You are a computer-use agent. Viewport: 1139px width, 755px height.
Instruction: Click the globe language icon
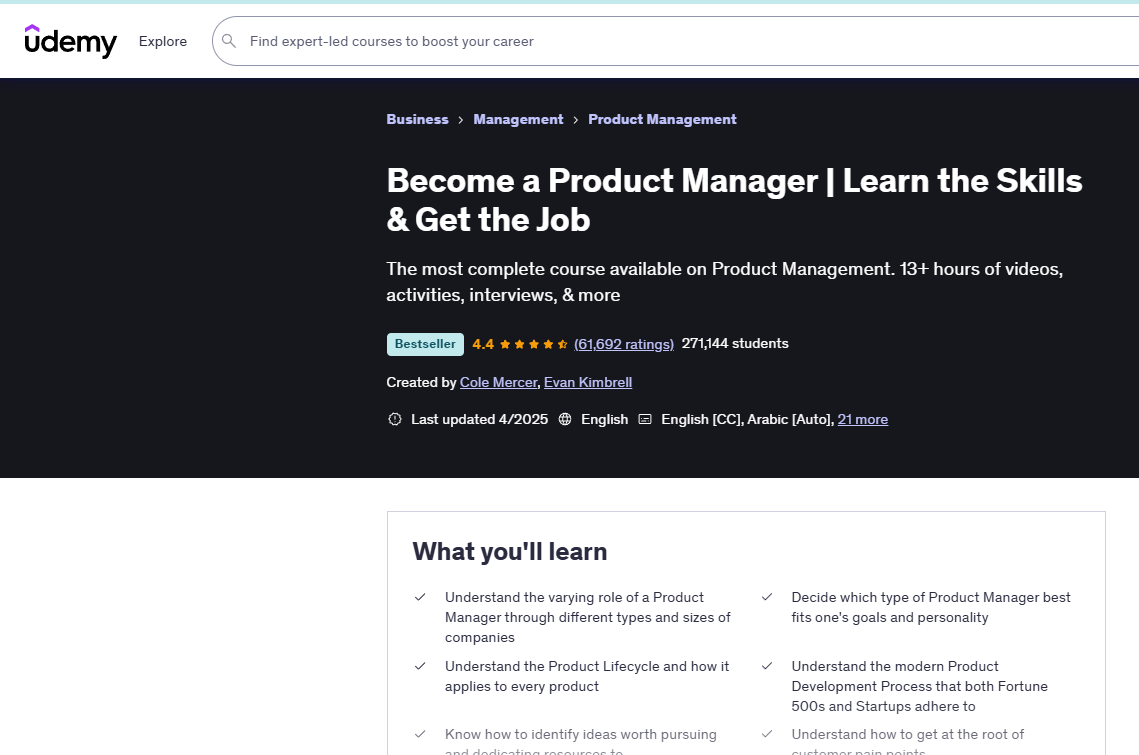565,419
